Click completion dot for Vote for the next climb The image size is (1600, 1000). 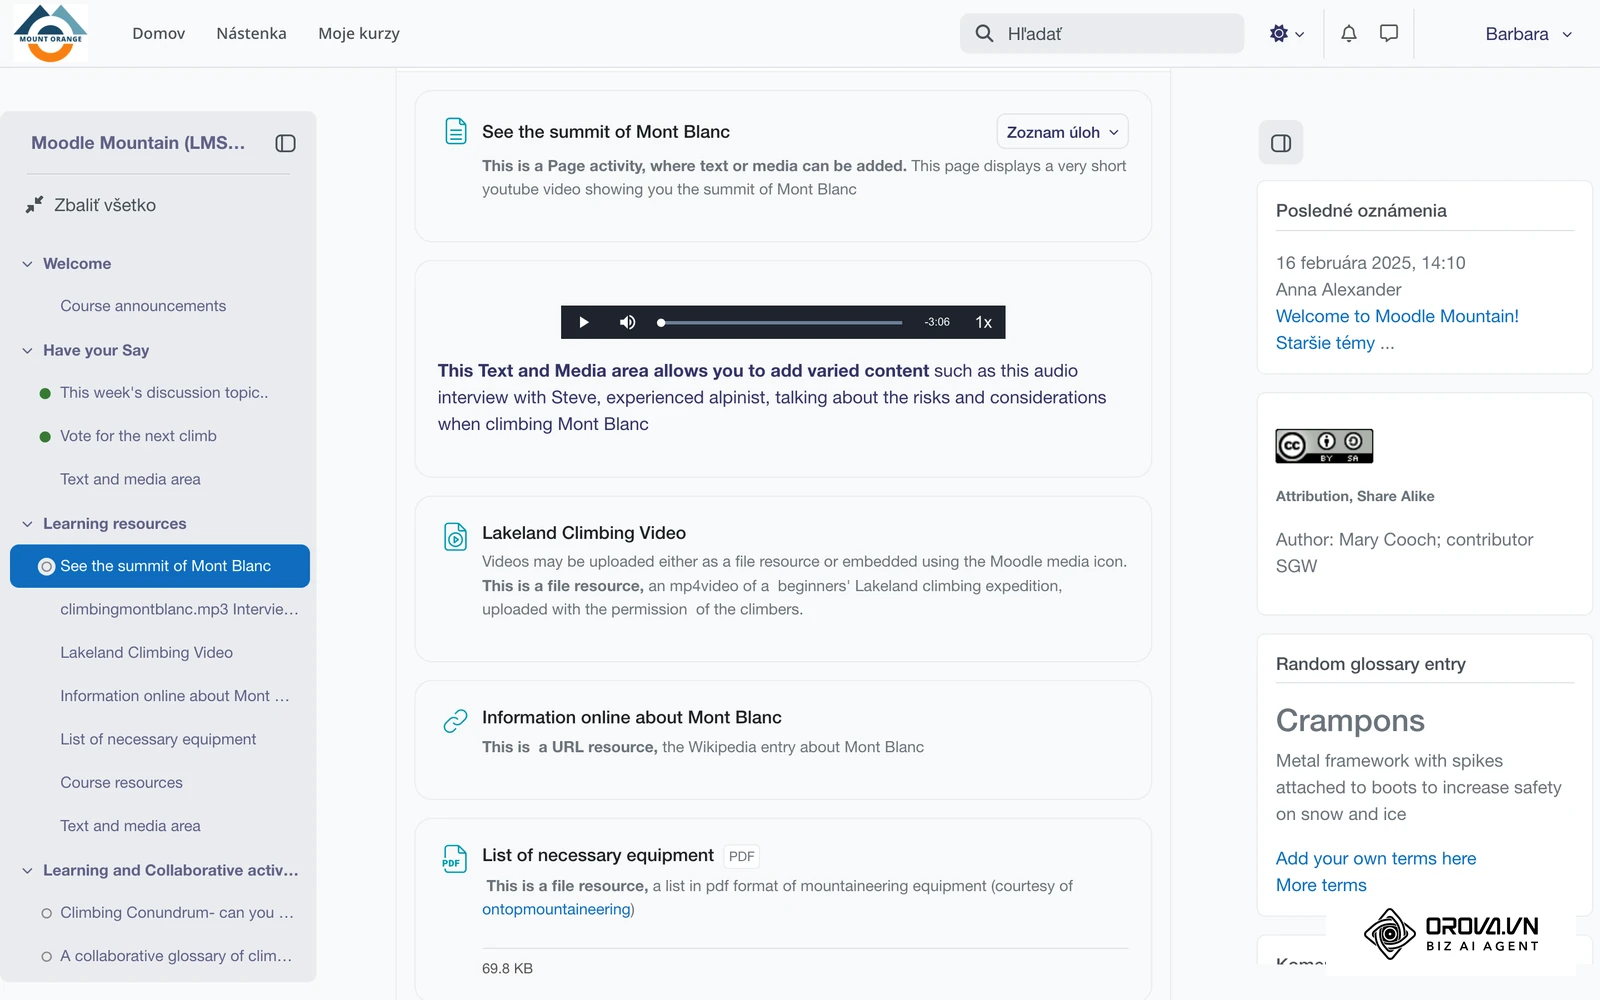tap(45, 437)
